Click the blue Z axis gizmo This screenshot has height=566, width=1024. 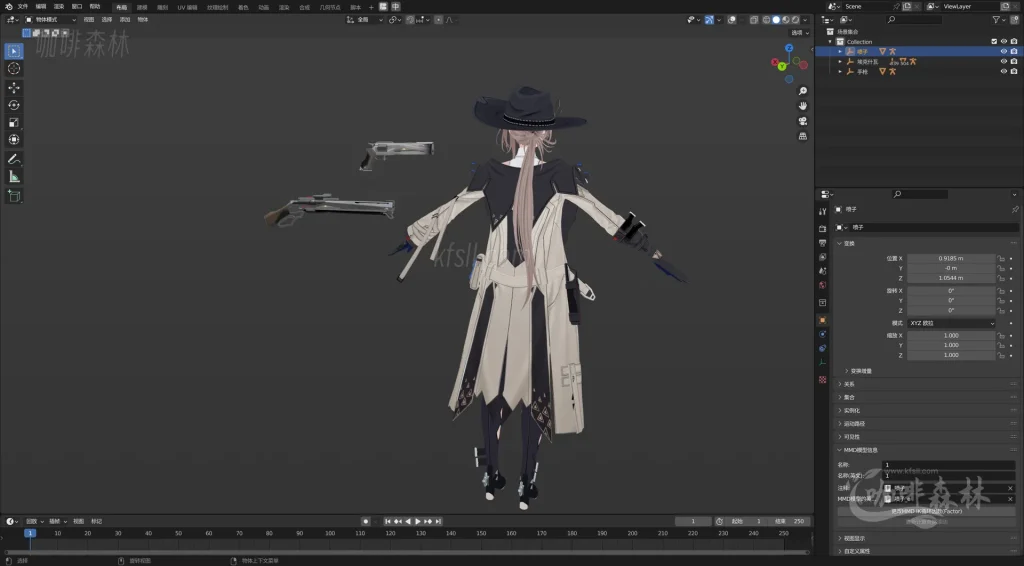tap(789, 48)
